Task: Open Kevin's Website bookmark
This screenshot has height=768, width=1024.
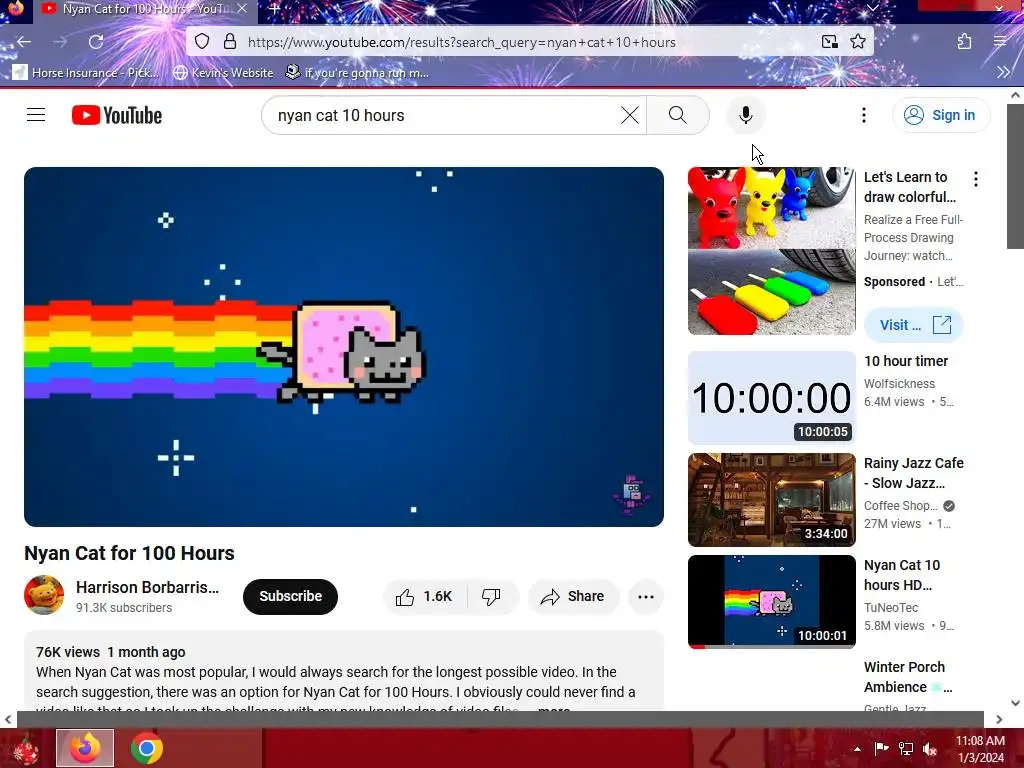Action: (223, 72)
